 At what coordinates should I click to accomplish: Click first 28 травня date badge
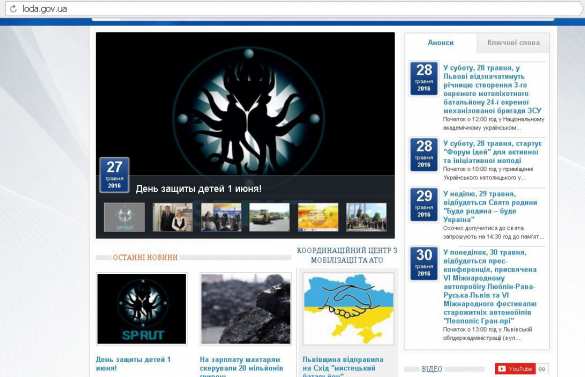coord(424,78)
